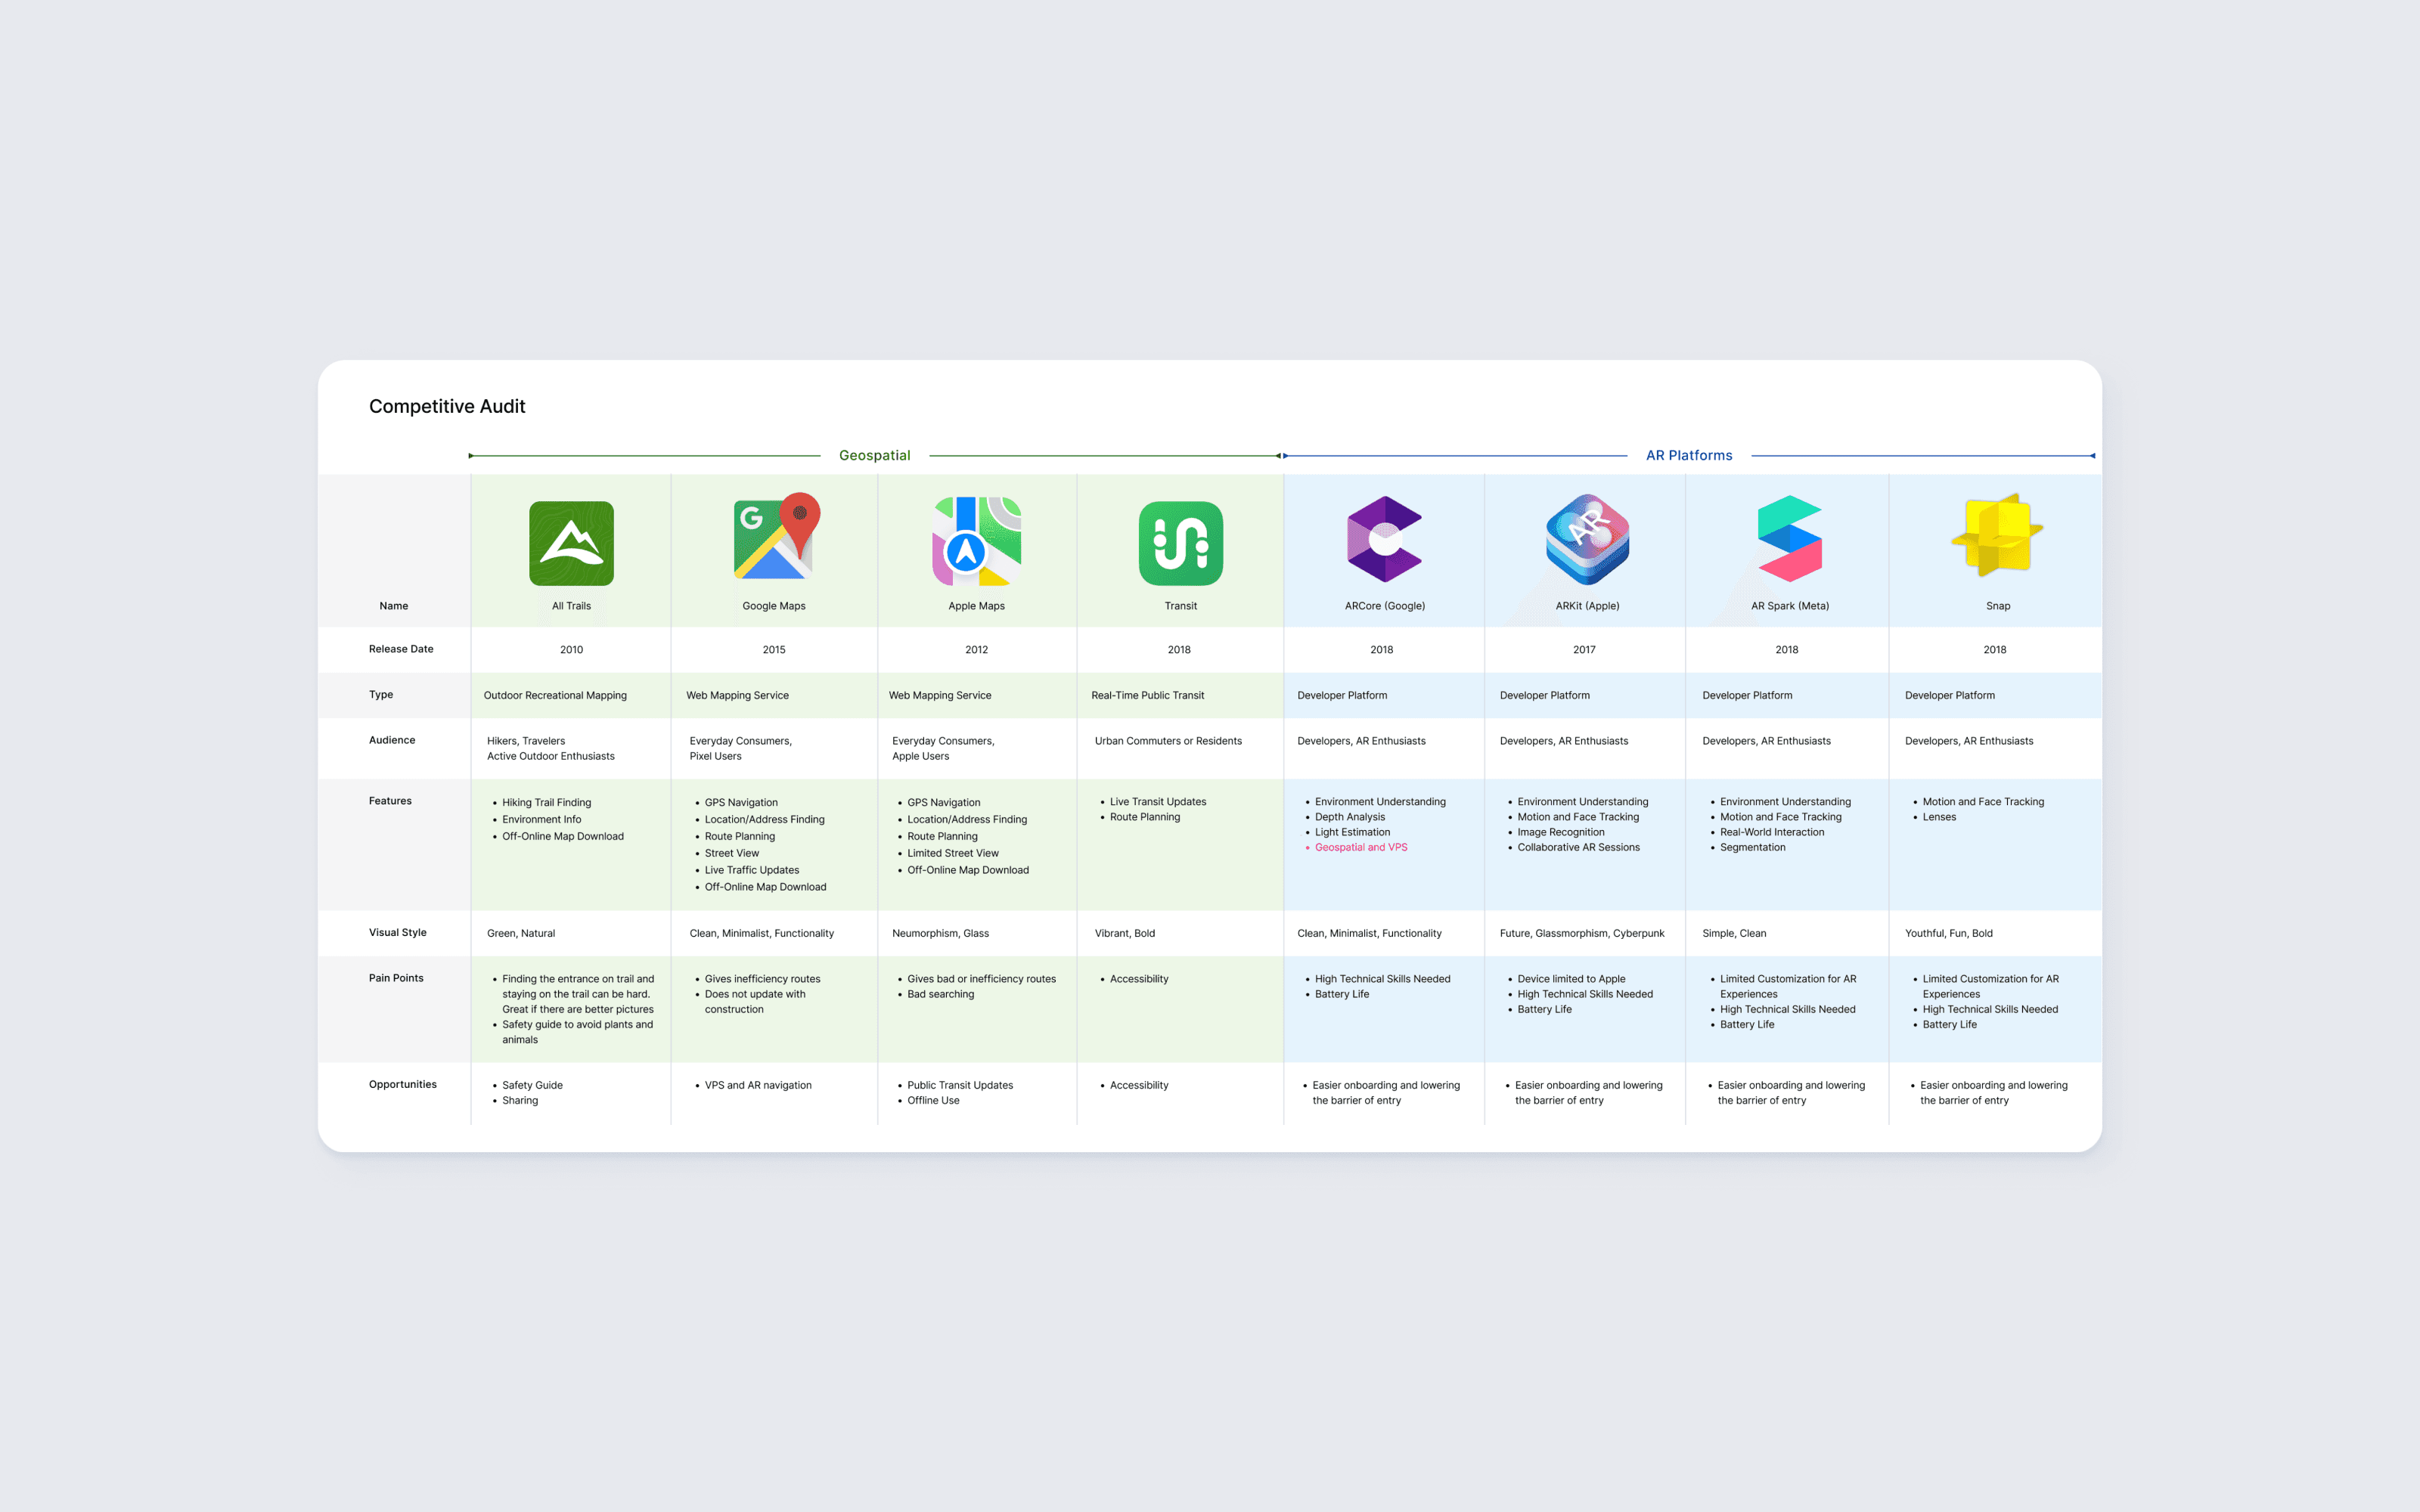
Task: Click the pink Geospatial and VPS text
Action: (1360, 847)
